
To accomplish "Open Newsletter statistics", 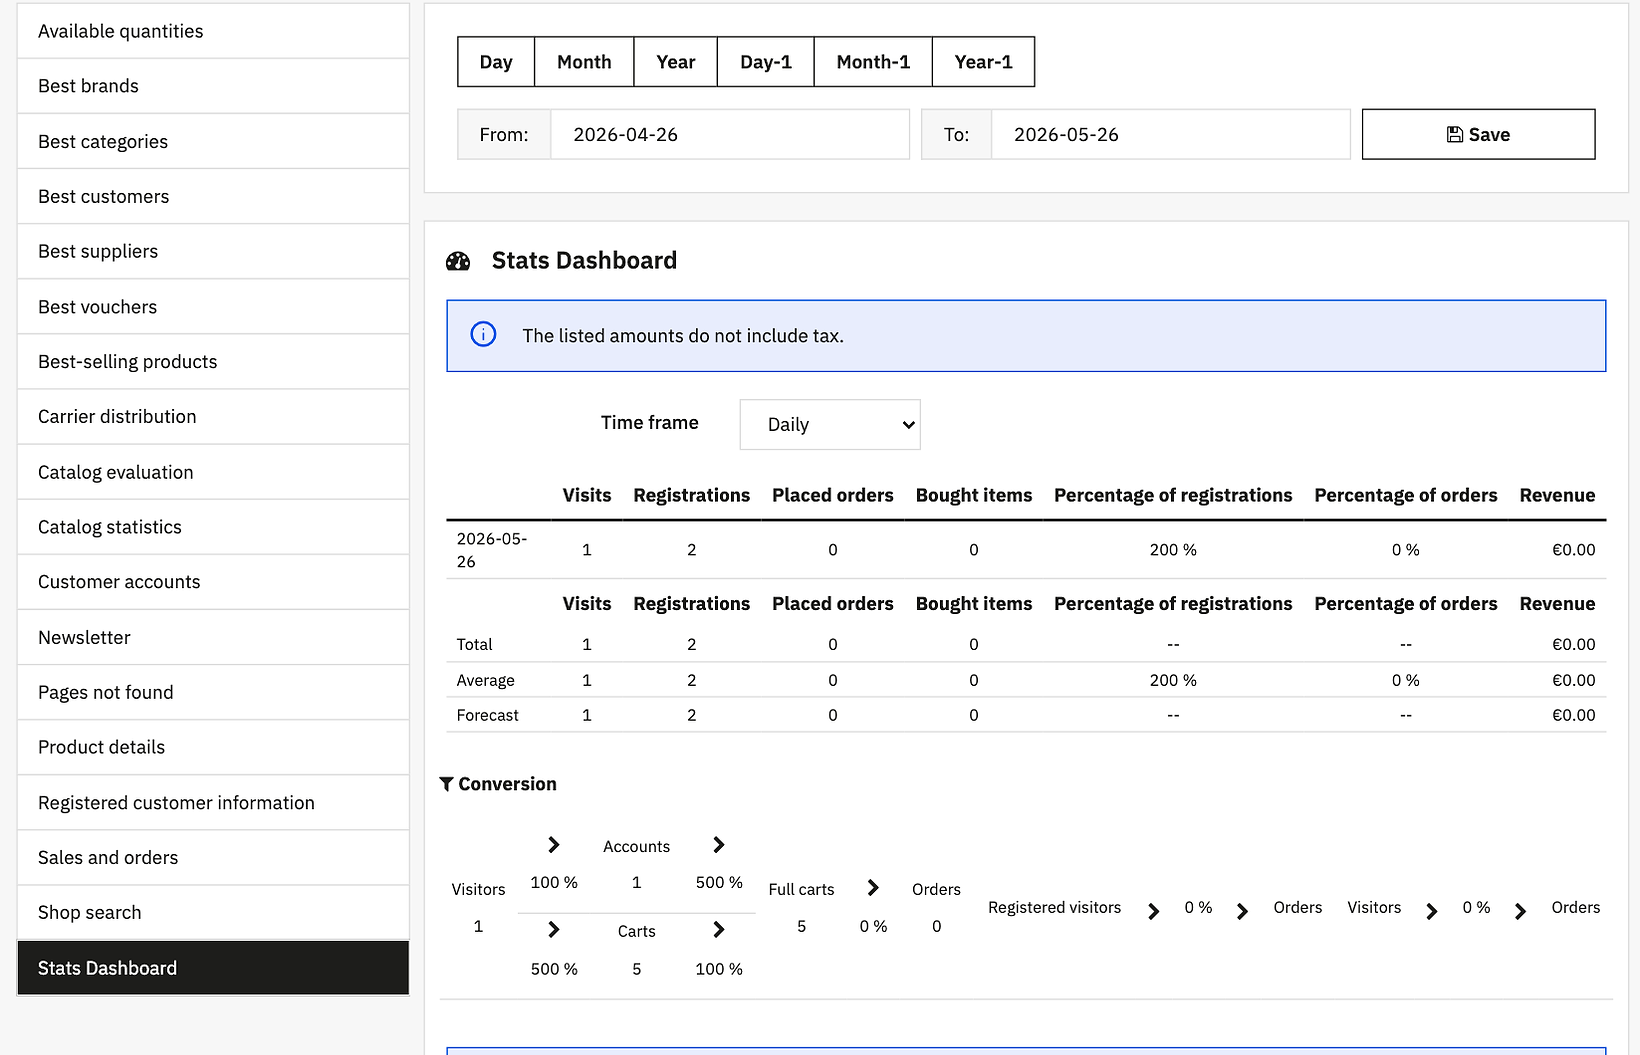I will (213, 637).
